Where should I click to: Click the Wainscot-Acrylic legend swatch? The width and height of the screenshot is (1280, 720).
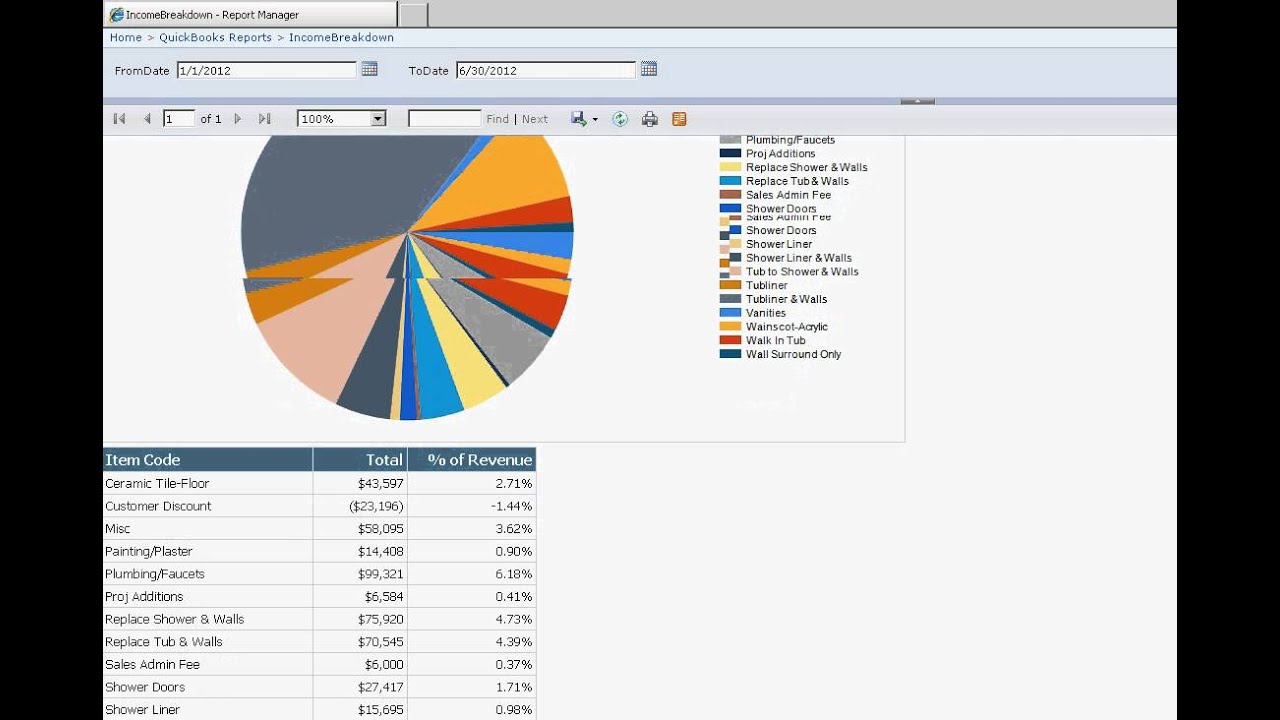point(730,326)
